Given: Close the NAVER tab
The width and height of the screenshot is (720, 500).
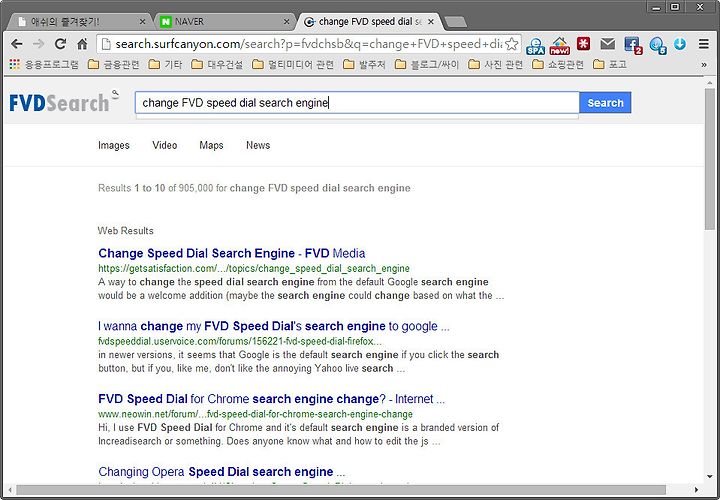Looking at the screenshot, I should (287, 22).
